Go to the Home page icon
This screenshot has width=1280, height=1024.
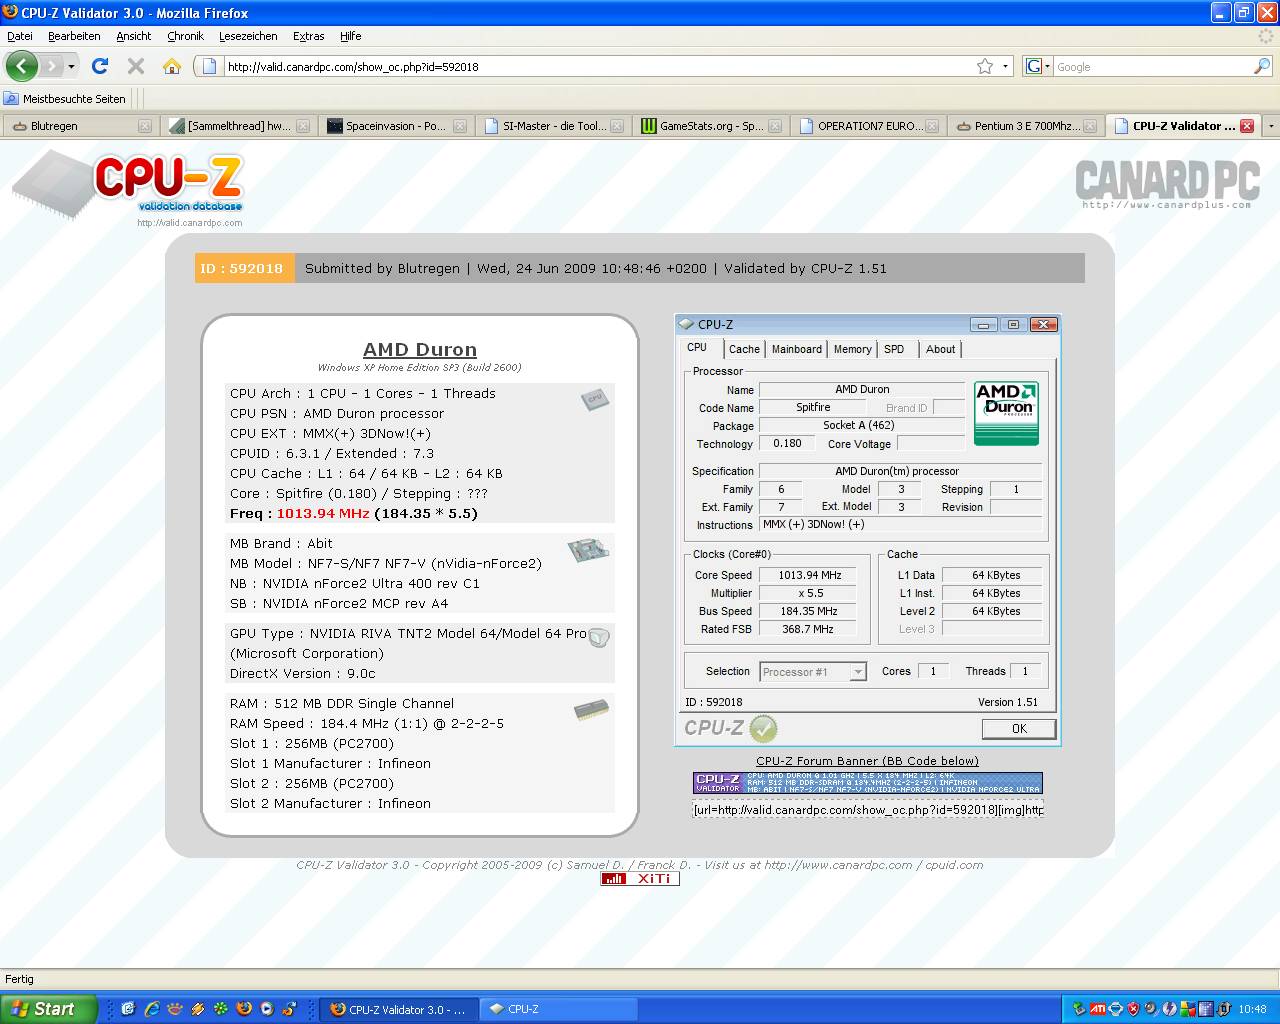[x=172, y=66]
